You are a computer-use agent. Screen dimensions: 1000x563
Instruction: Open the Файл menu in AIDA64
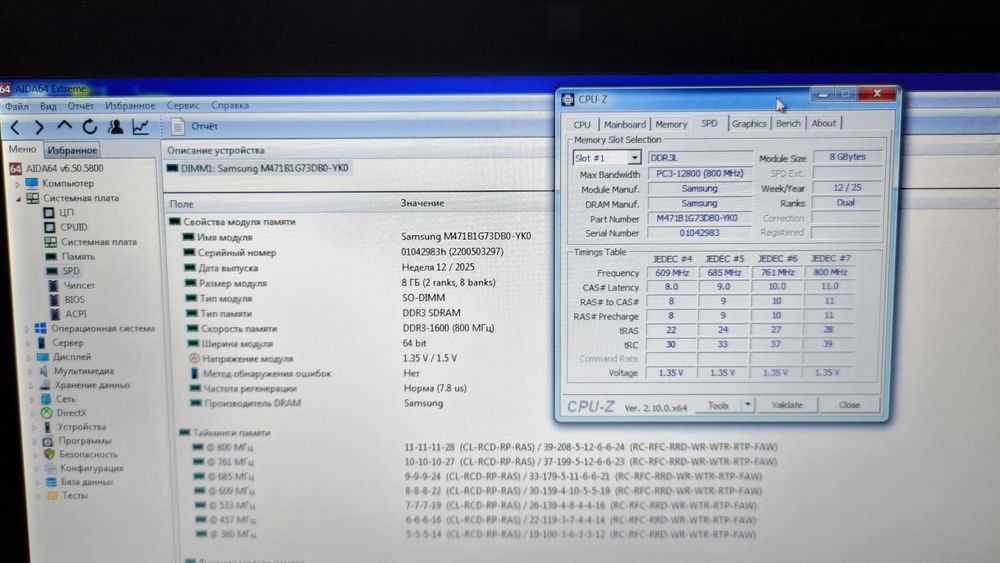[x=17, y=106]
